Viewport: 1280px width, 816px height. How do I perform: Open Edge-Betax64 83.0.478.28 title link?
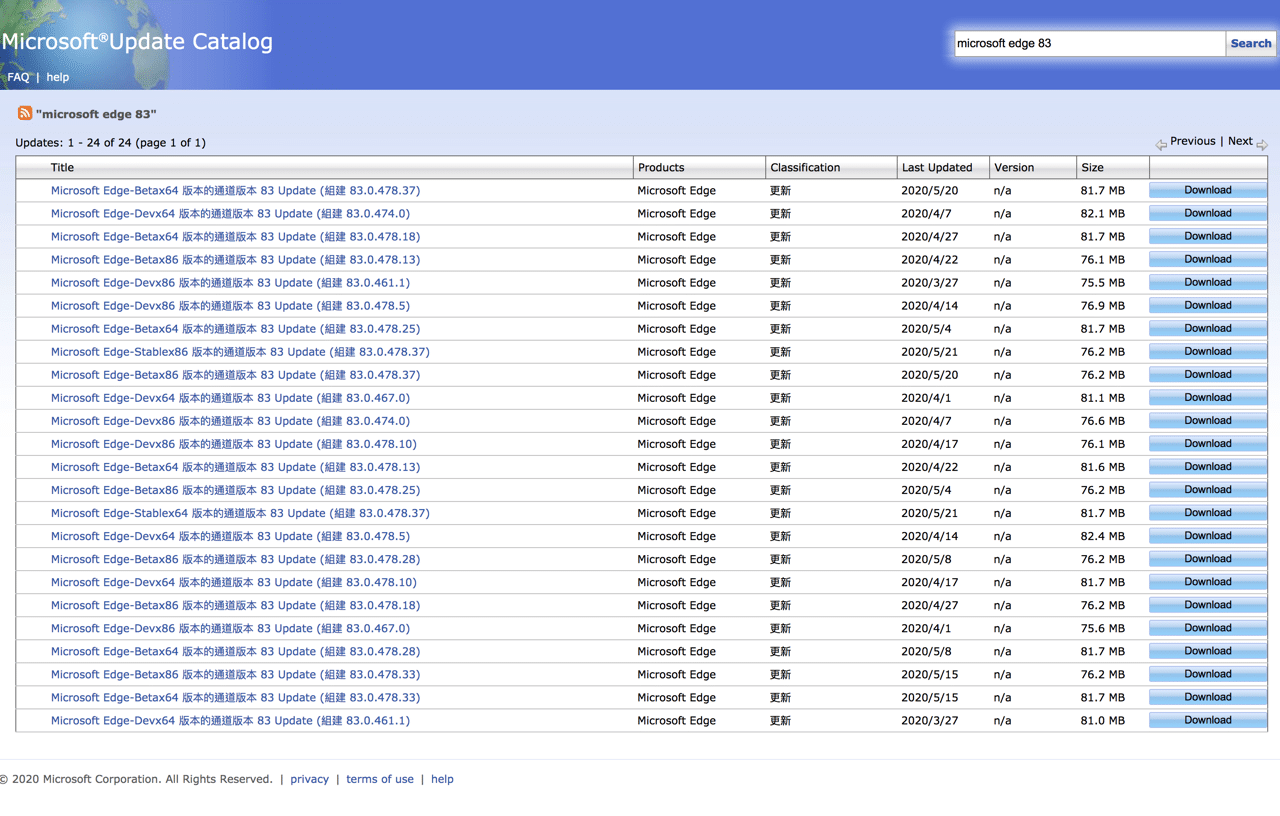pyautogui.click(x=235, y=651)
